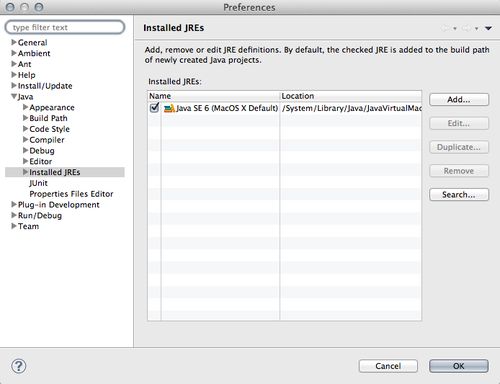Go forward using the navigation arrow
This screenshot has height=384, width=500.
[x=466, y=28]
